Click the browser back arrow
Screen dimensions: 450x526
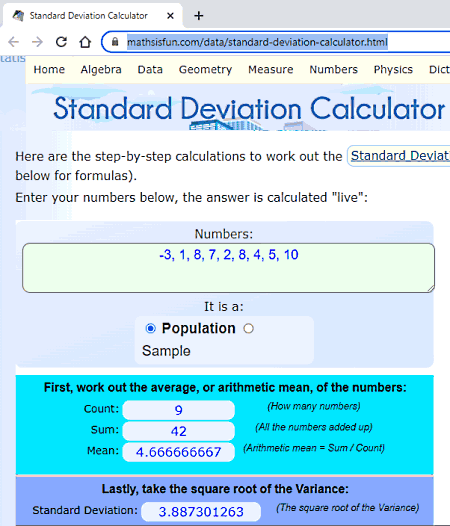pyautogui.click(x=13, y=42)
